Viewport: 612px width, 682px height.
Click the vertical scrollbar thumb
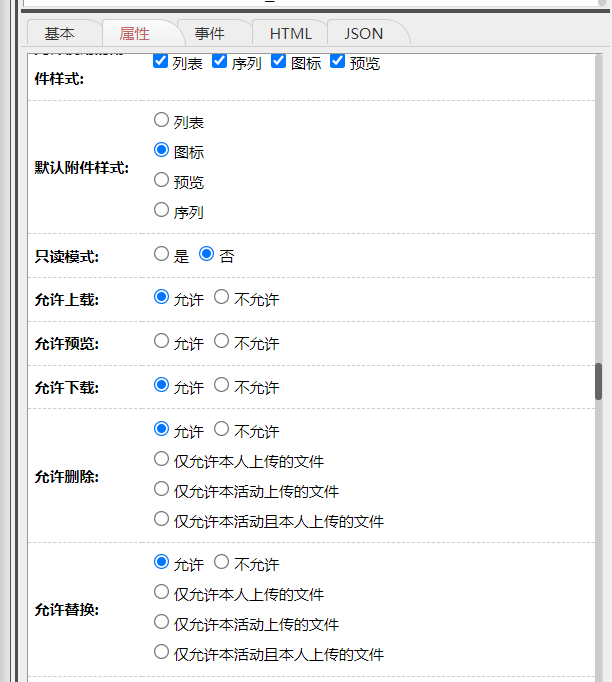(599, 381)
